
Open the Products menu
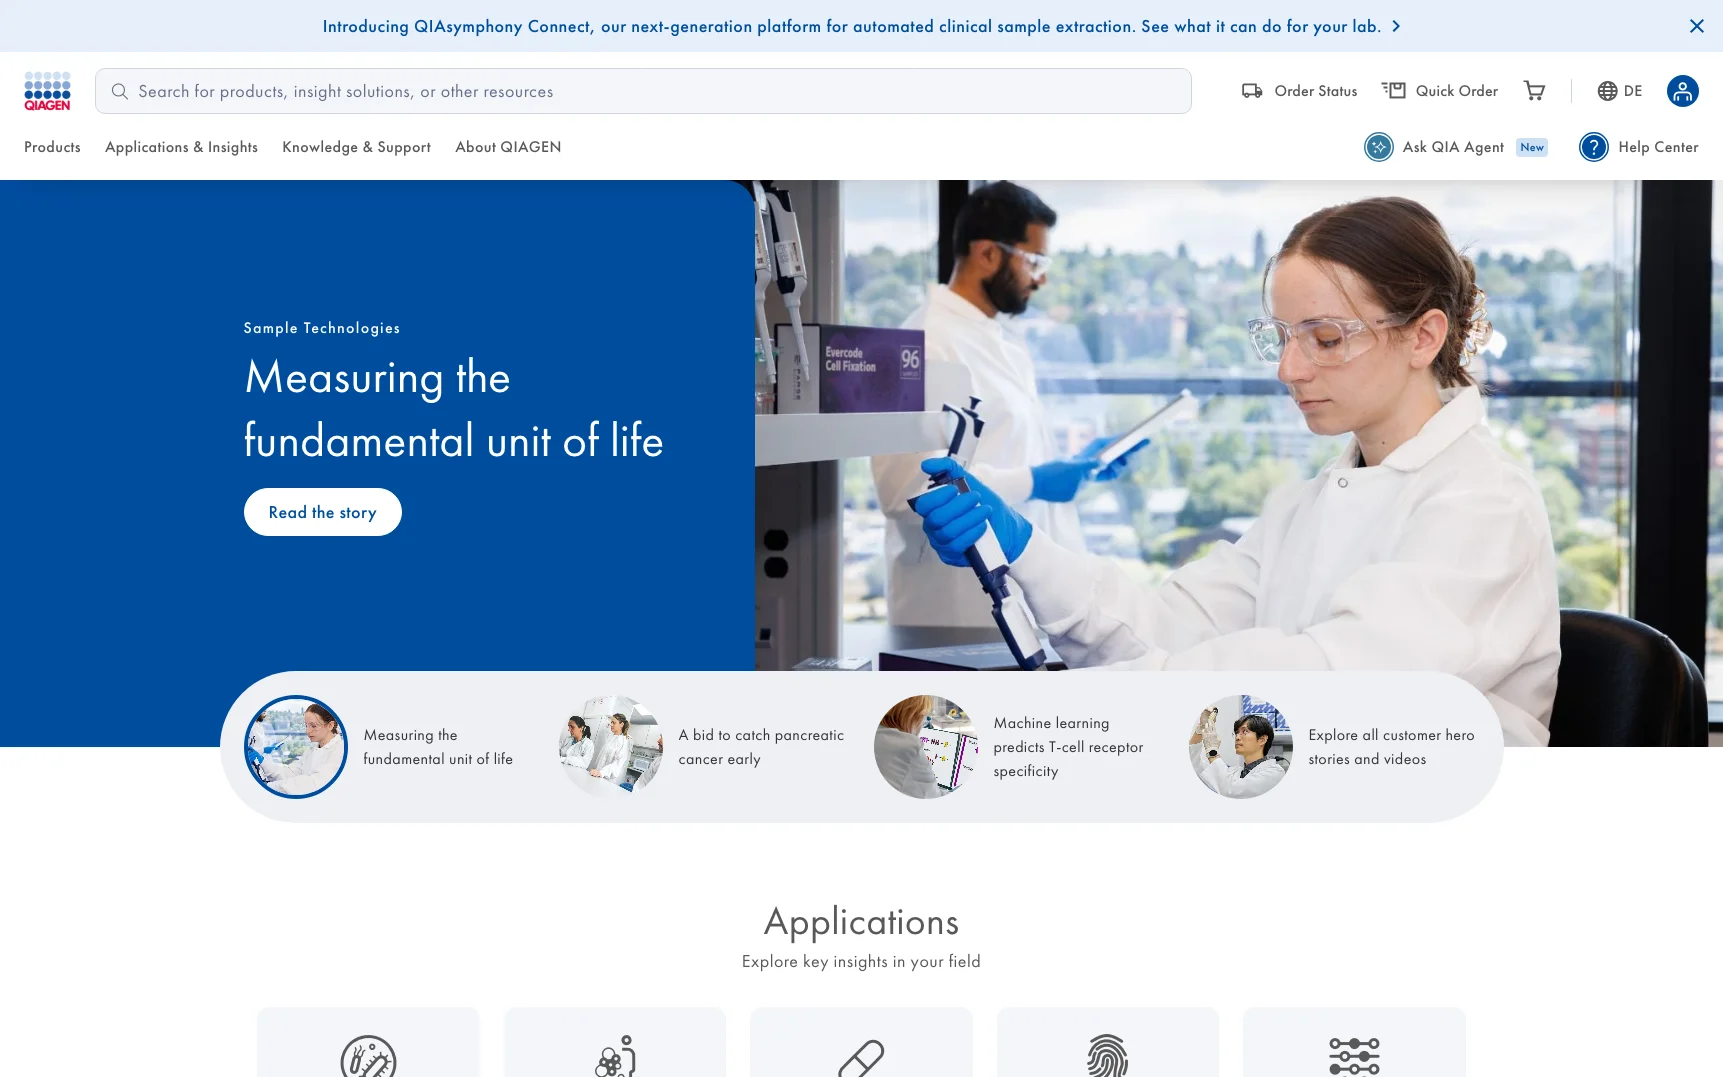[x=52, y=147]
